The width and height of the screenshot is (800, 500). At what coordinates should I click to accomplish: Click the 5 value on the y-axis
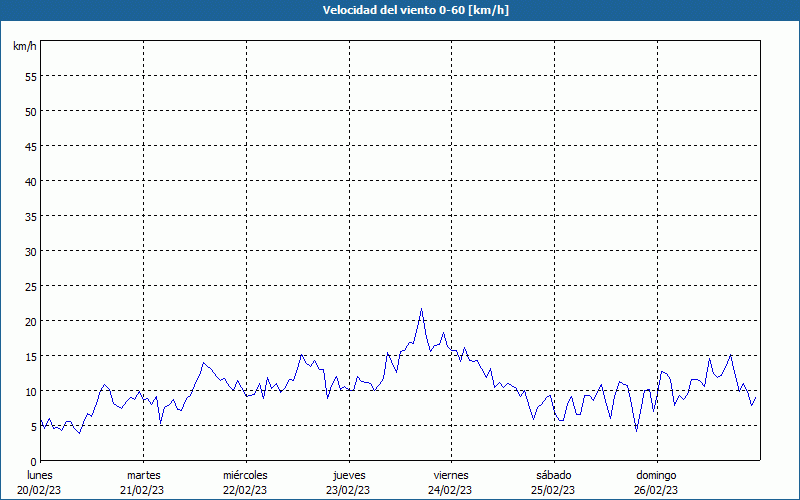[x=34, y=427]
